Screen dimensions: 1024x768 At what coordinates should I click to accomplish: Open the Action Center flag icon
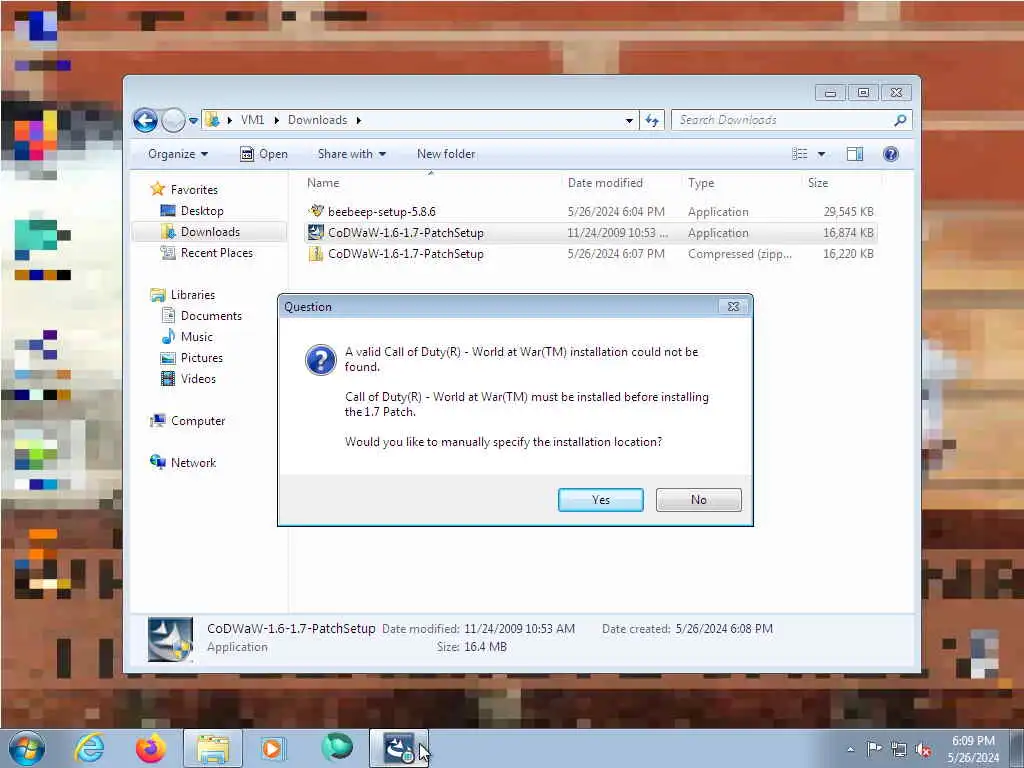click(874, 748)
